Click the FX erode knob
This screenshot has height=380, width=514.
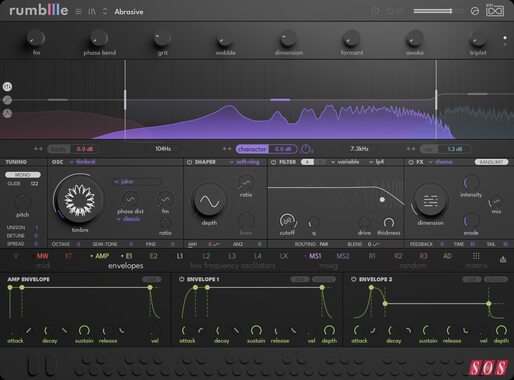pos(471,221)
